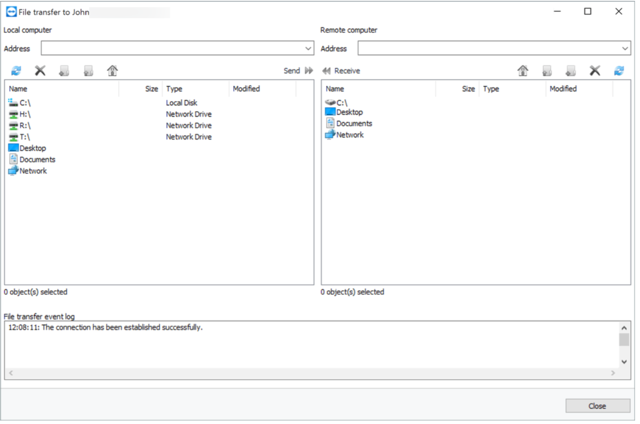
Task: Select Documents in the remote list
Action: tap(349, 123)
